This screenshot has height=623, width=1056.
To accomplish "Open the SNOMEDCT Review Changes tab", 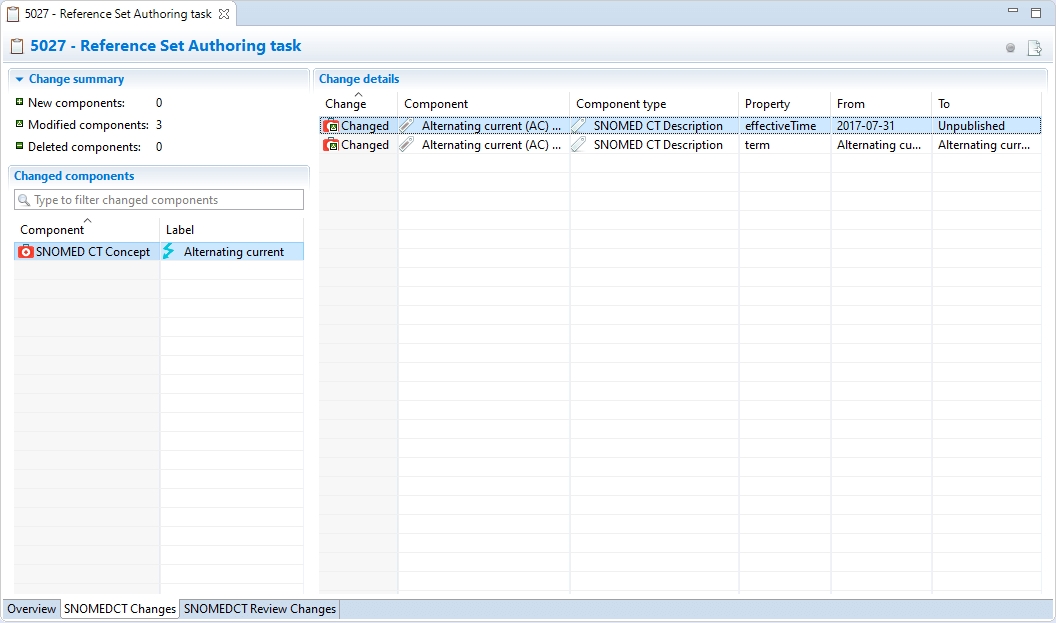I will coord(260,609).
